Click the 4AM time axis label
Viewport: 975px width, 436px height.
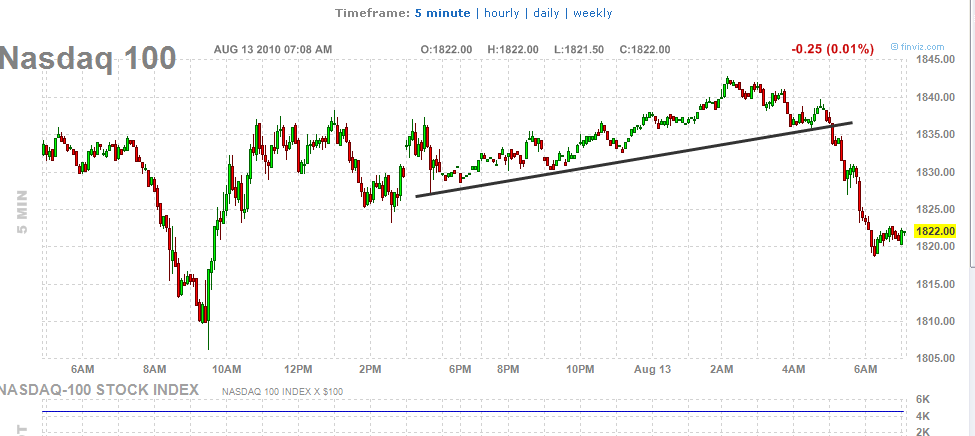point(793,369)
